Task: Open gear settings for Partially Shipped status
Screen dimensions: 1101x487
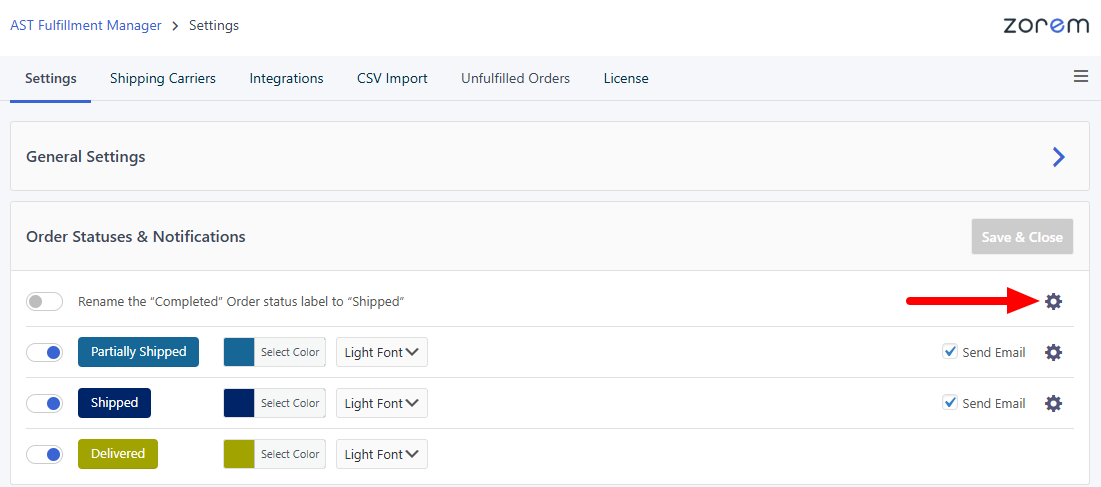Action: pos(1053,352)
